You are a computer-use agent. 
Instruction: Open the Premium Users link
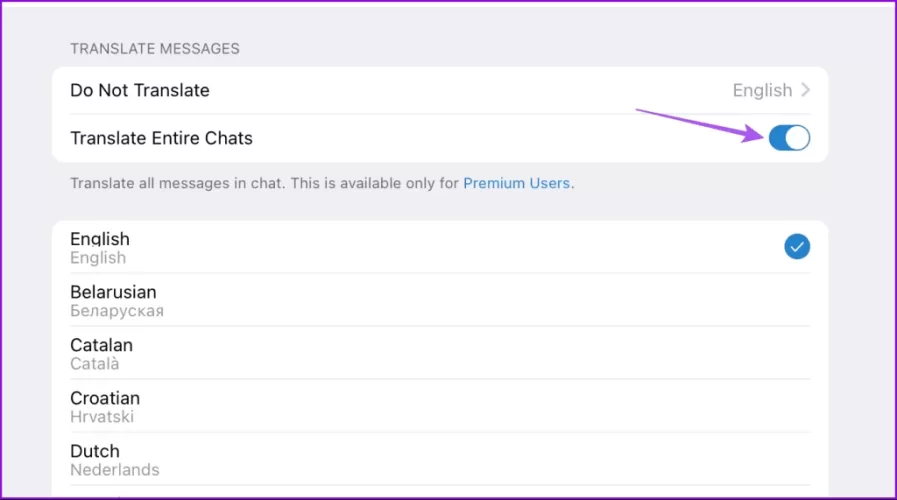coord(516,184)
